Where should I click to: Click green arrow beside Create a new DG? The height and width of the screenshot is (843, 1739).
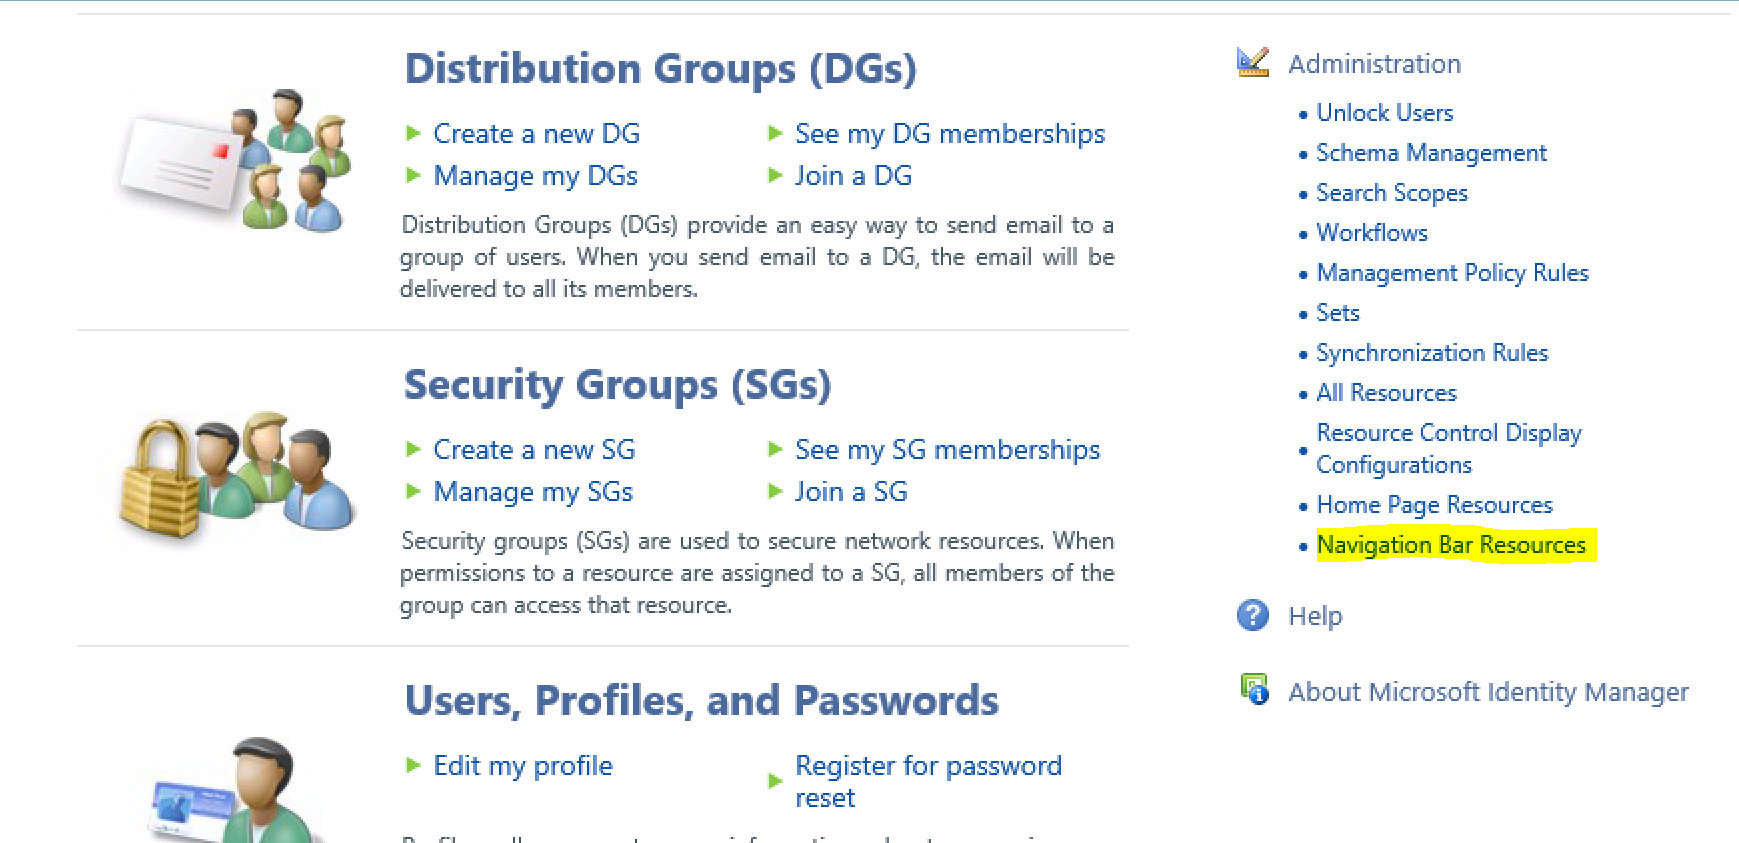[413, 133]
